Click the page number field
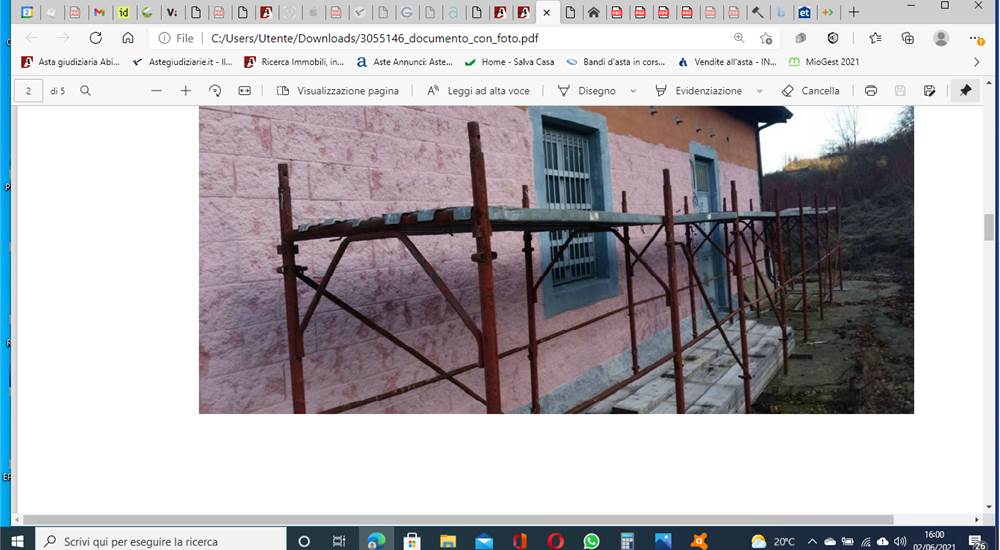 28,91
